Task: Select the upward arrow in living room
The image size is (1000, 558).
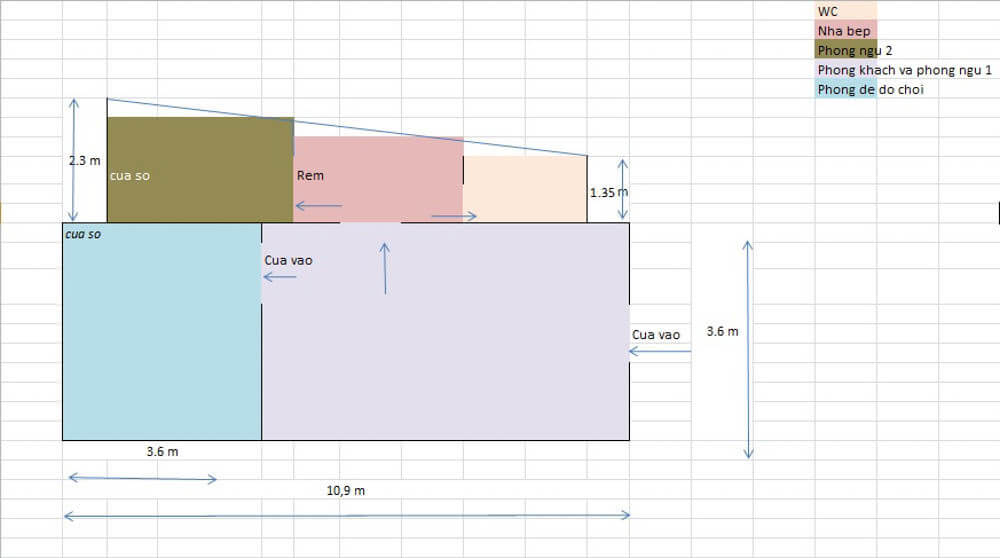Action: click(385, 268)
